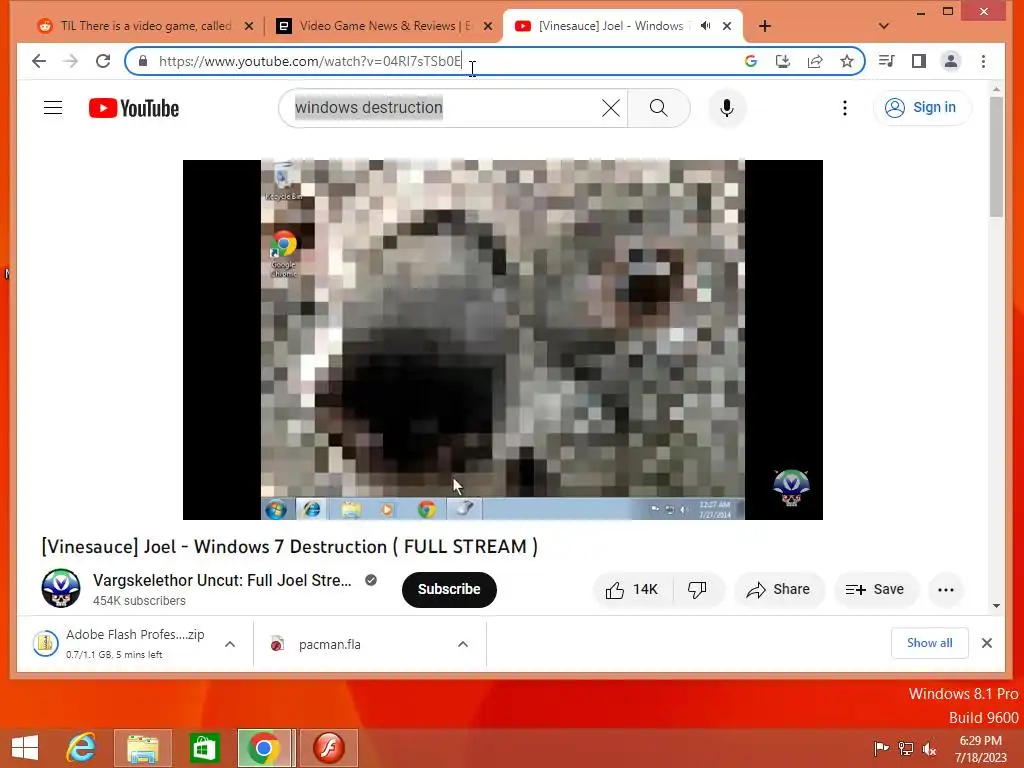
Task: Click the page vertical scrollbar thumb
Action: [996, 157]
